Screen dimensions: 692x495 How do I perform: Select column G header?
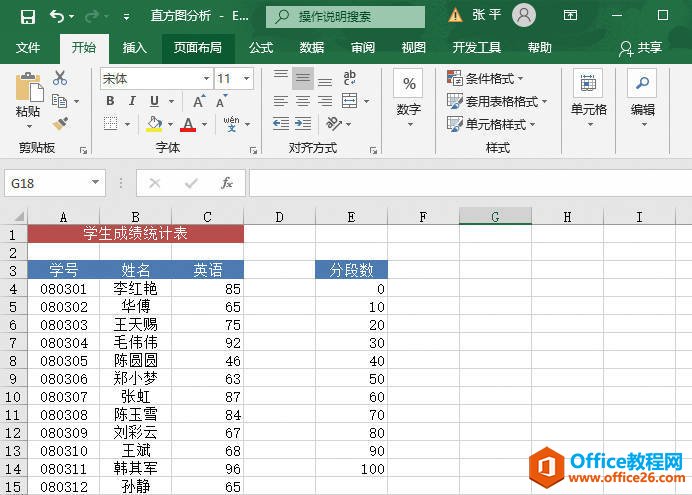495,217
